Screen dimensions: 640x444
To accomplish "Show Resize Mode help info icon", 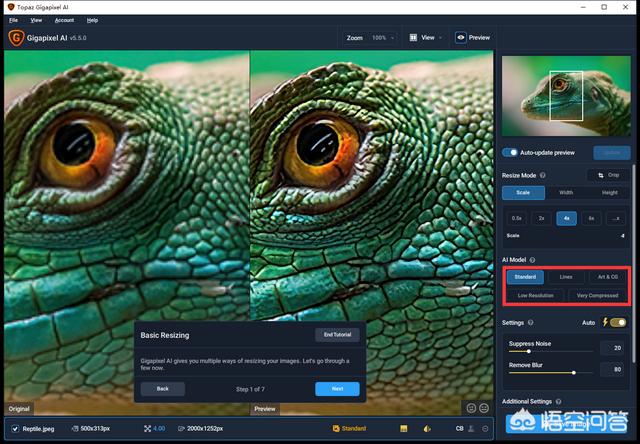I will [543, 175].
